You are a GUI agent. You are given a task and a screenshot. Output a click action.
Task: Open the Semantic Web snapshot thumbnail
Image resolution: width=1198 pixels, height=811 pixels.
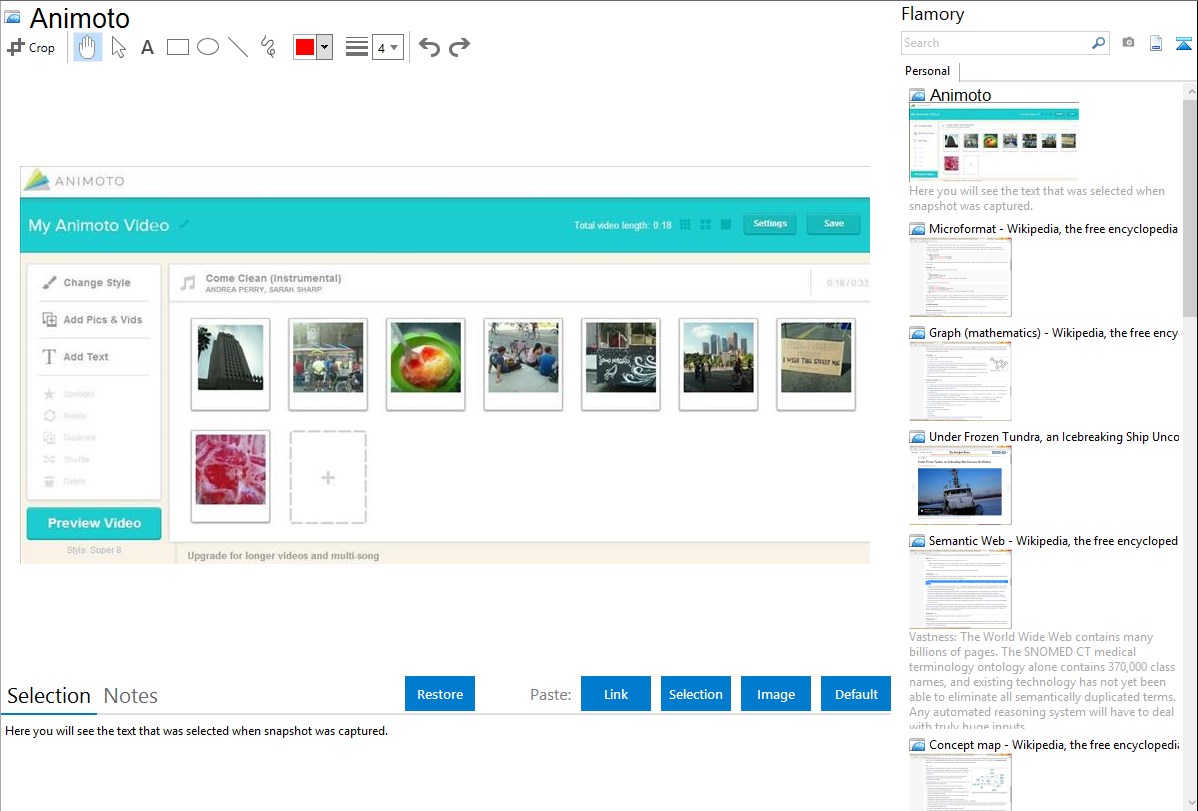pos(960,589)
